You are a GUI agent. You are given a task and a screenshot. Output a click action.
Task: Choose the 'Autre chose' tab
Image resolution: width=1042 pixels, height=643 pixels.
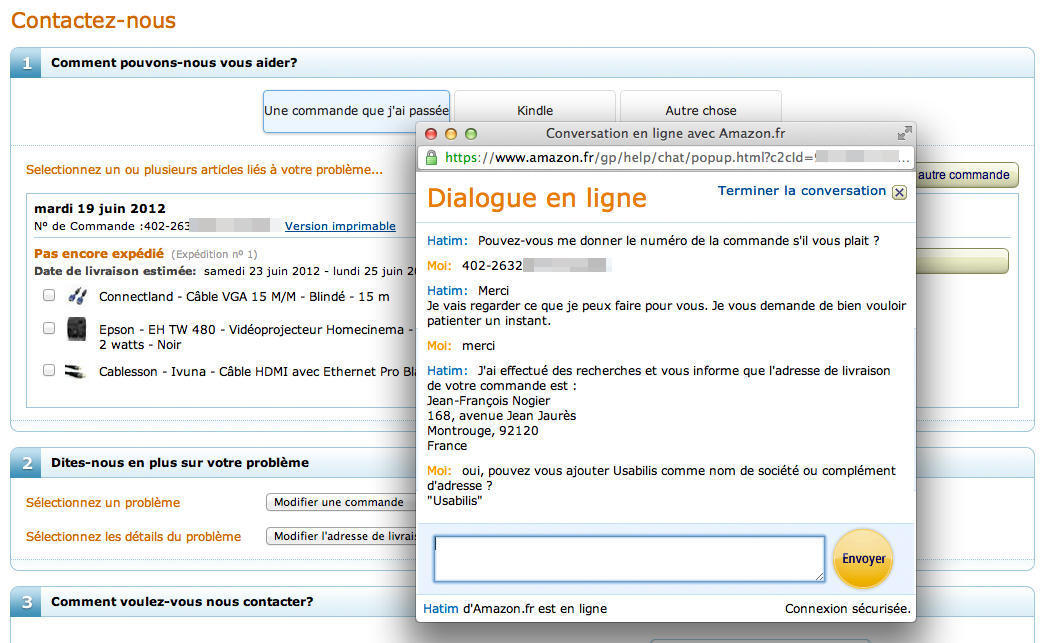coord(700,111)
